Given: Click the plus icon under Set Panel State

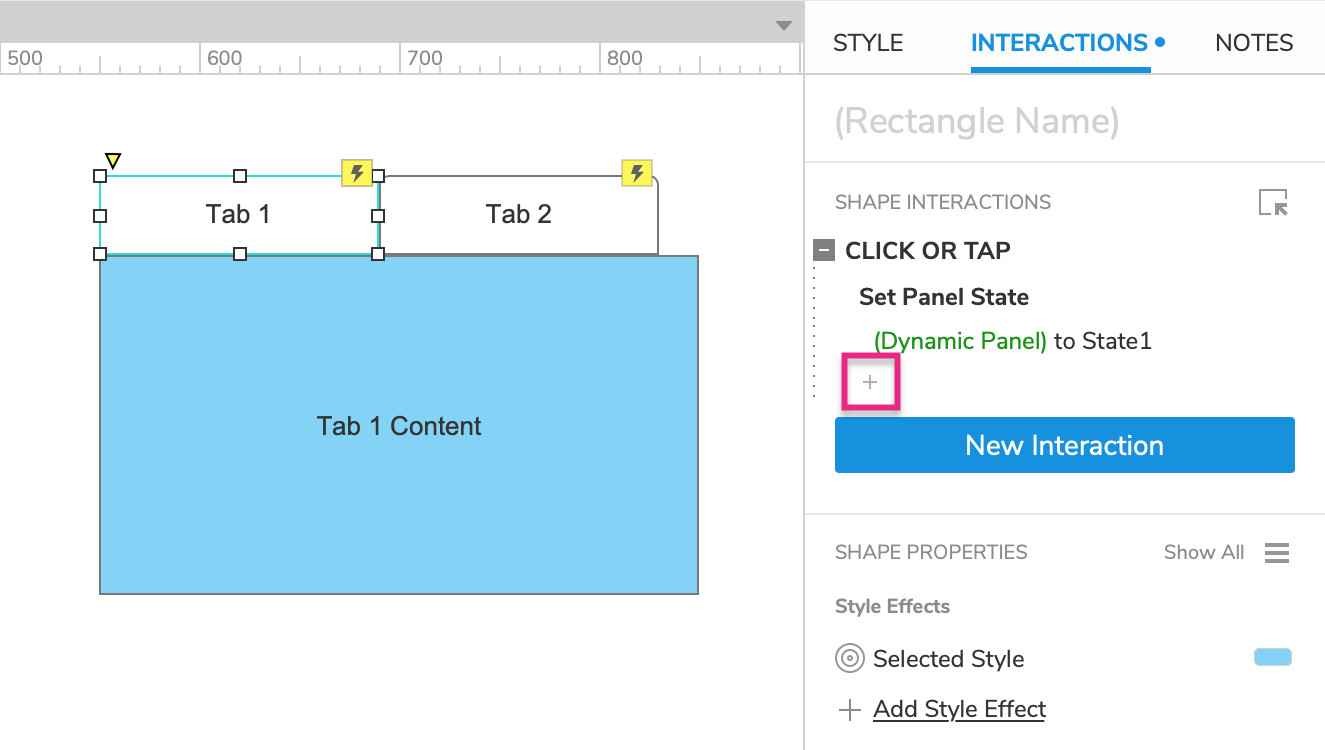Looking at the screenshot, I should point(870,382).
